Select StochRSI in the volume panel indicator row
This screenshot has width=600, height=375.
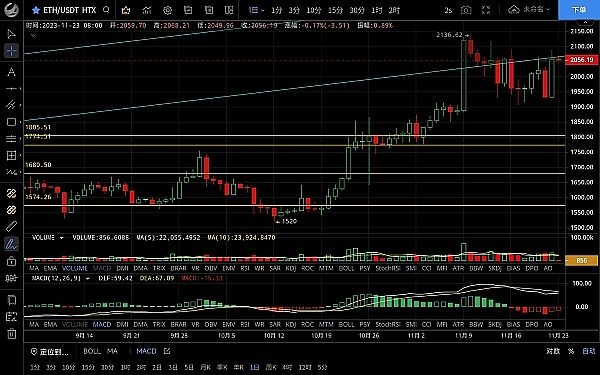tap(388, 268)
